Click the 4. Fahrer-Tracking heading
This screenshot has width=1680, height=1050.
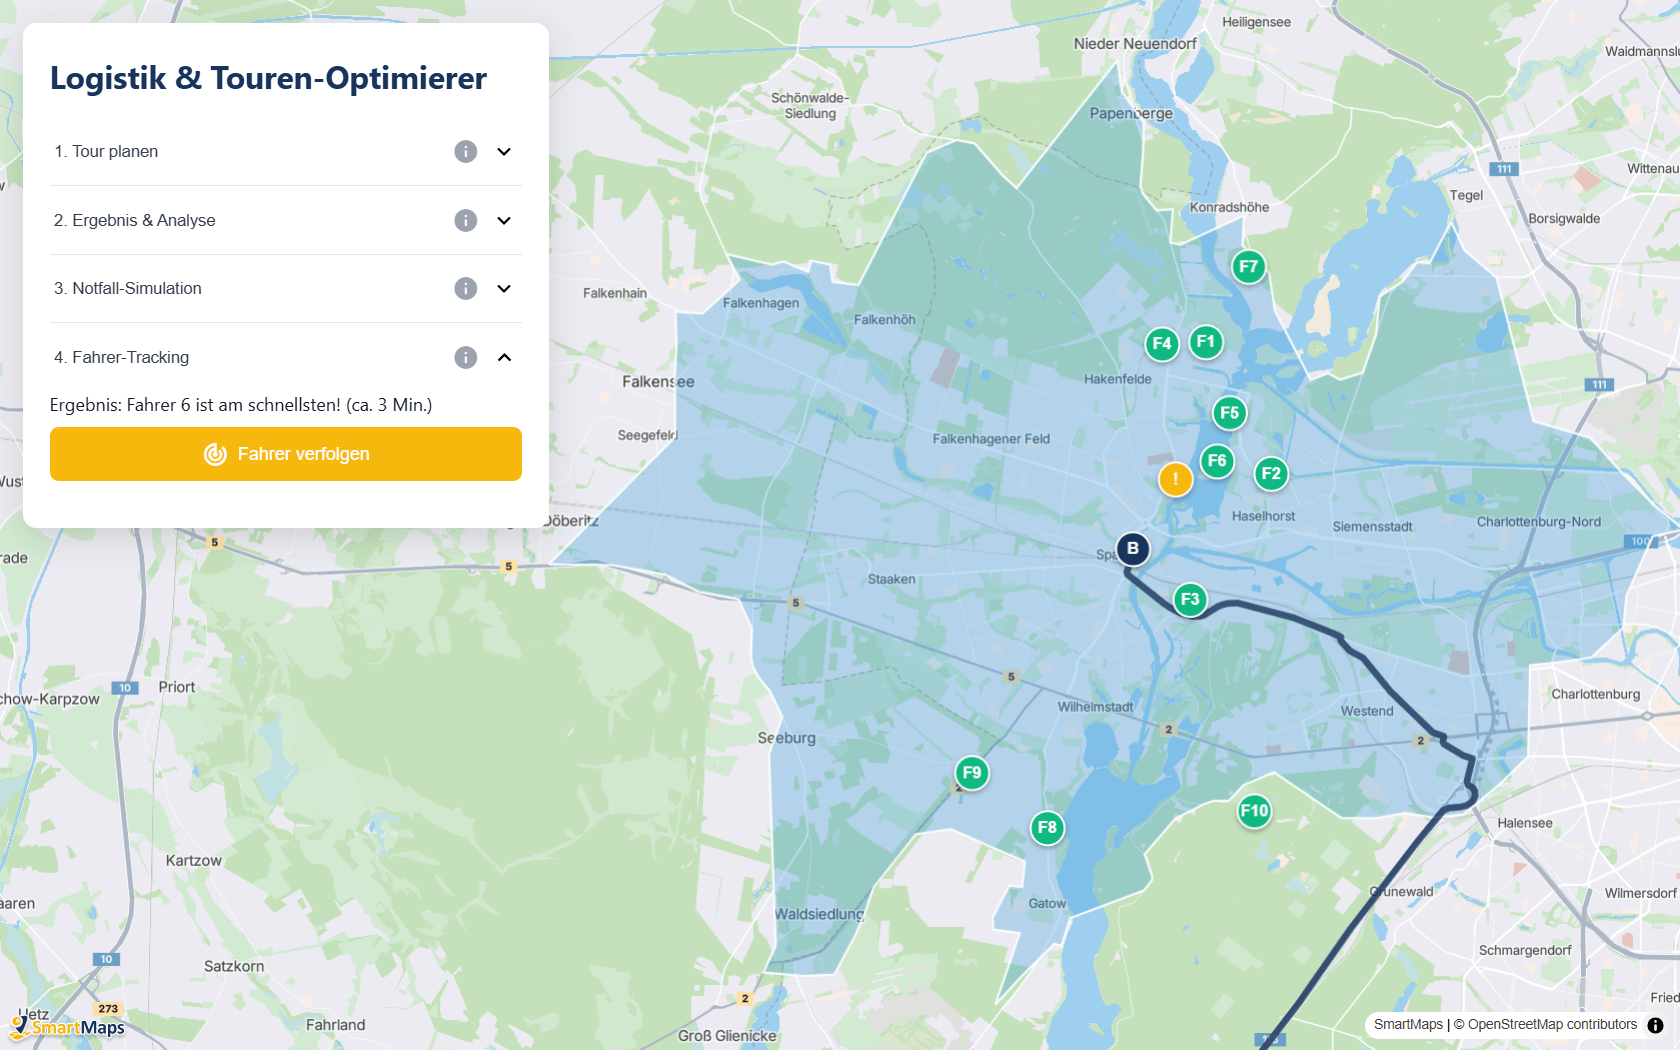122,357
